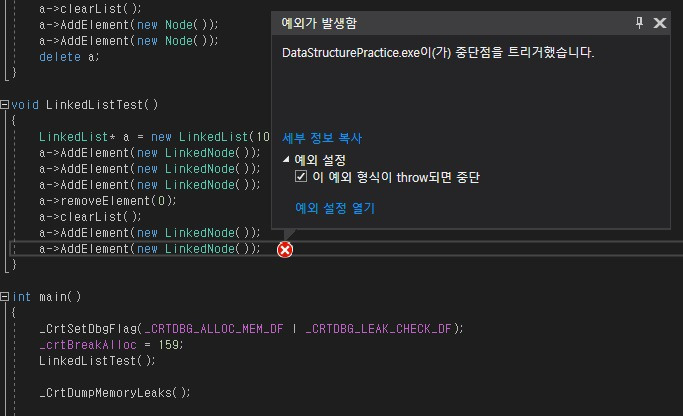Click the LinkedListTest() call in main
683x416 pixels.
(x=97, y=361)
